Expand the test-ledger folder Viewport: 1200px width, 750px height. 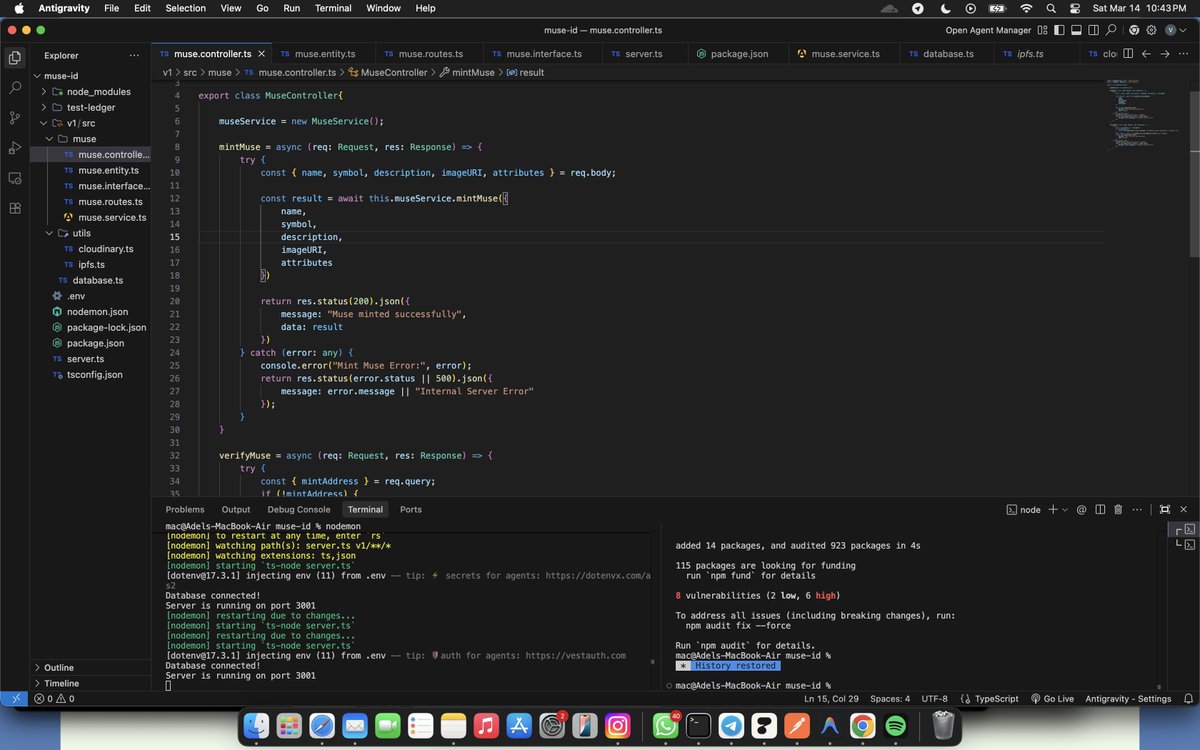[x=90, y=107]
